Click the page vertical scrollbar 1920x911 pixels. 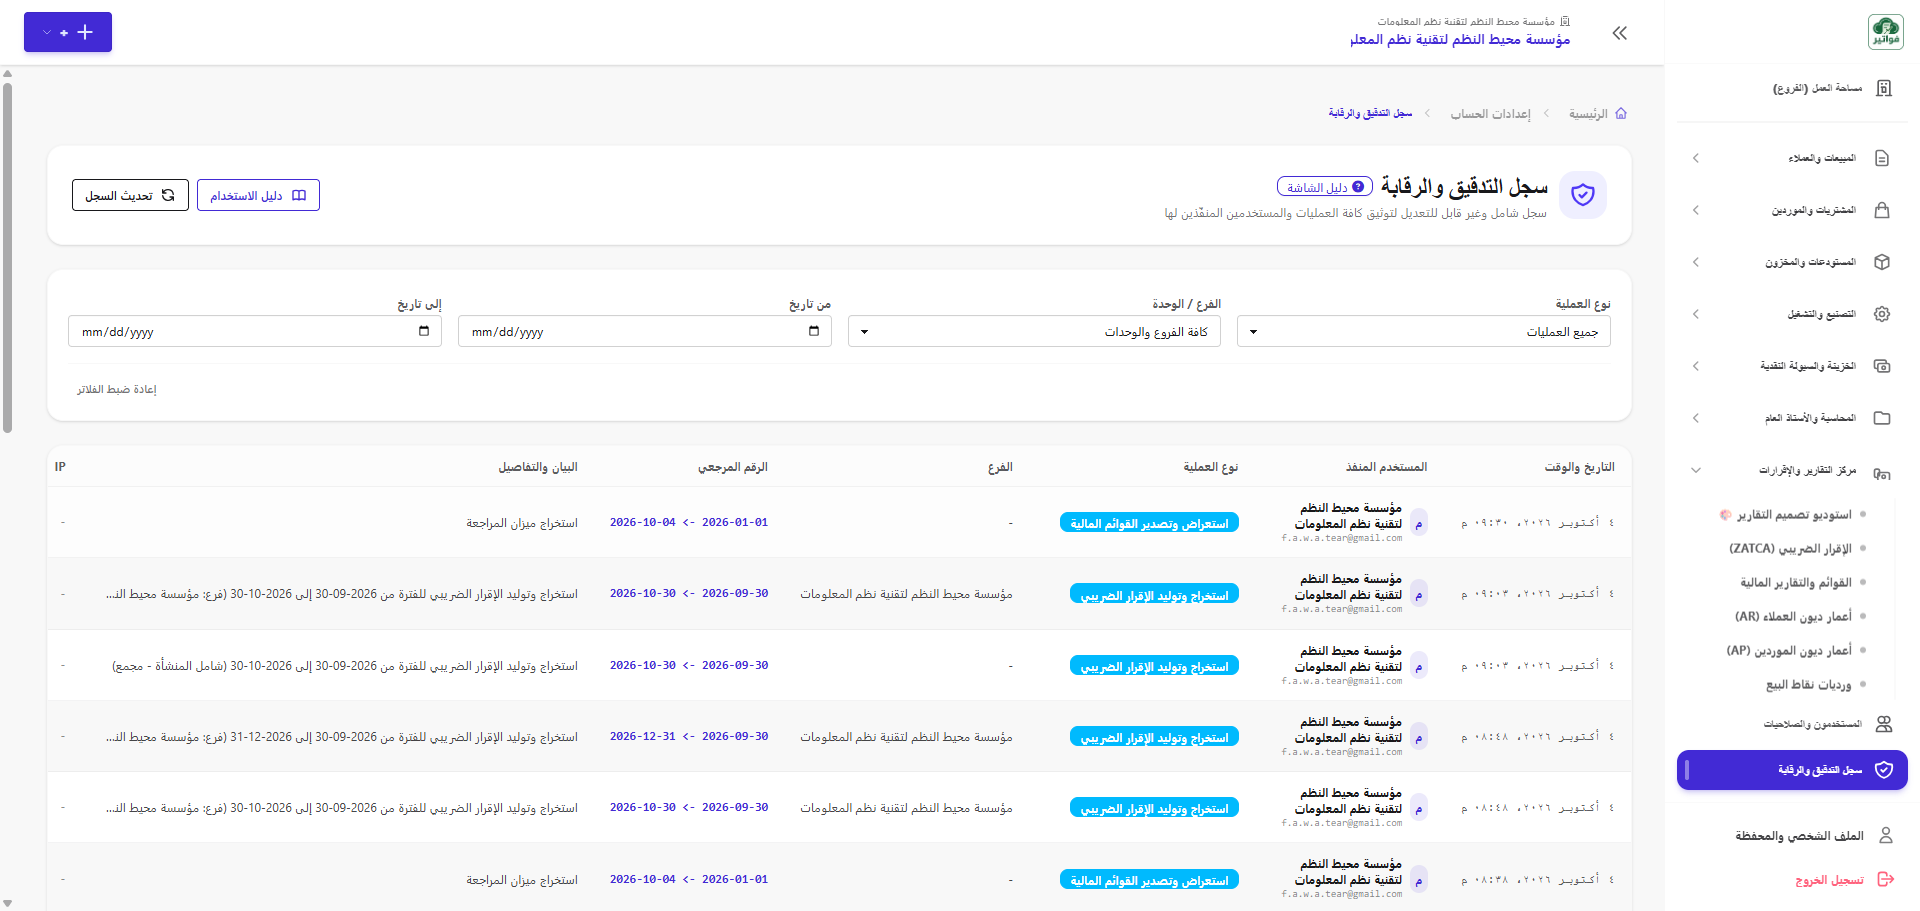[8, 258]
